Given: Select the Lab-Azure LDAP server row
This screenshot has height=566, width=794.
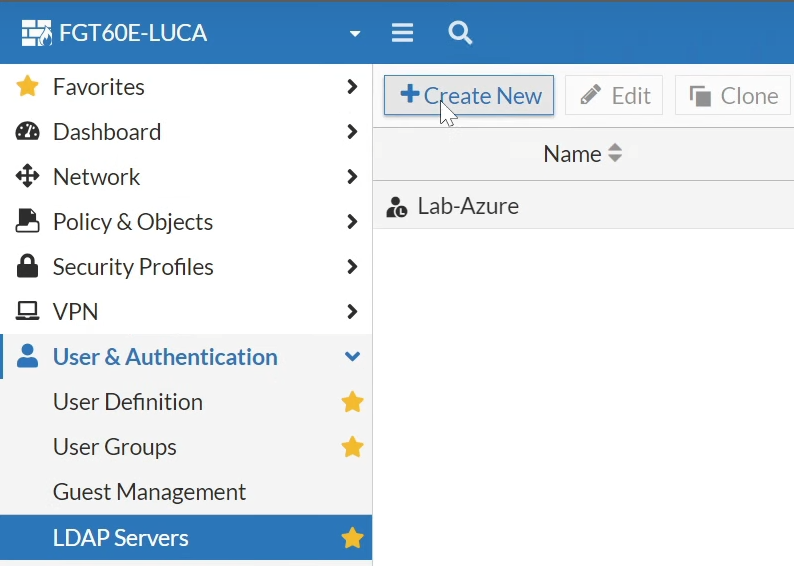Looking at the screenshot, I should click(x=583, y=207).
